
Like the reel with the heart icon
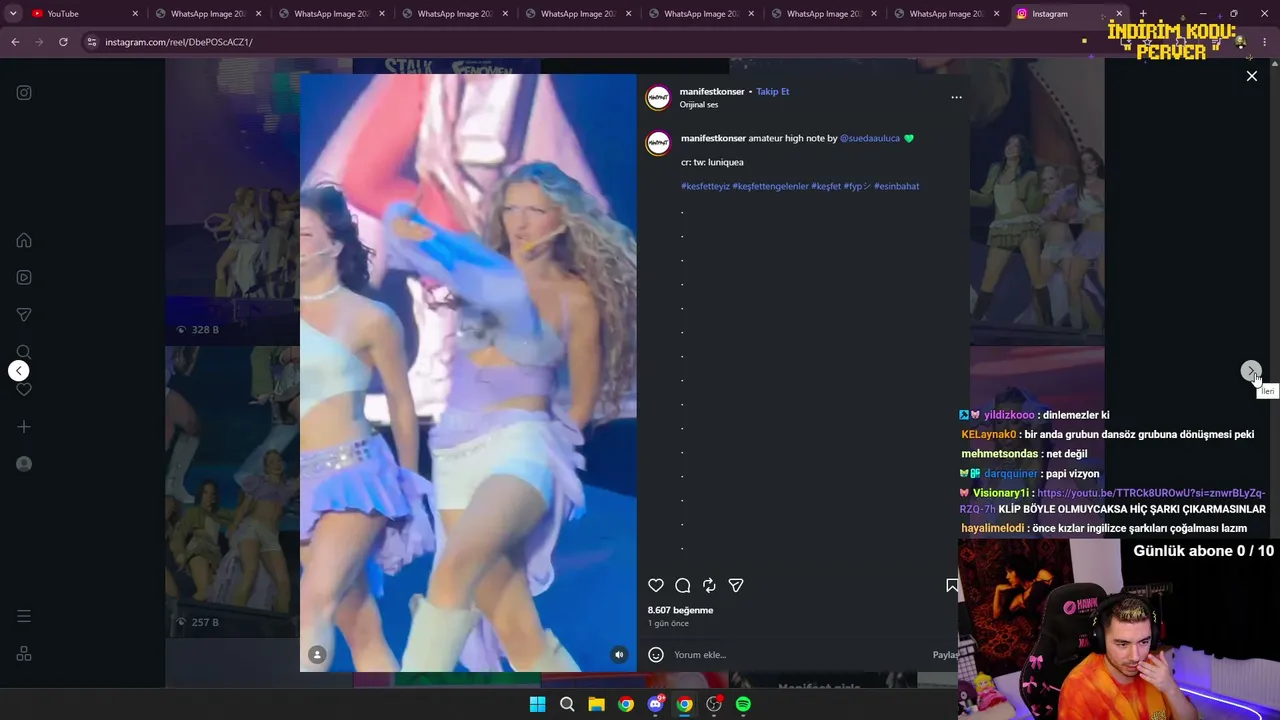pyautogui.click(x=656, y=585)
